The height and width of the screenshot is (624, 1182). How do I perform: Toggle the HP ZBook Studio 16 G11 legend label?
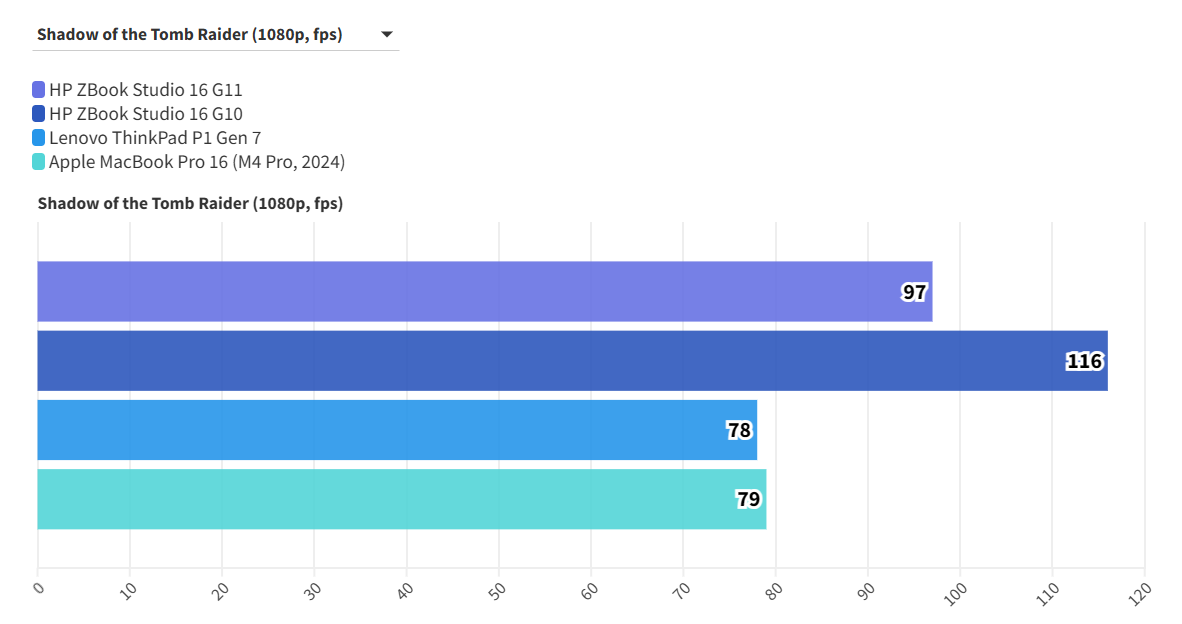[146, 90]
